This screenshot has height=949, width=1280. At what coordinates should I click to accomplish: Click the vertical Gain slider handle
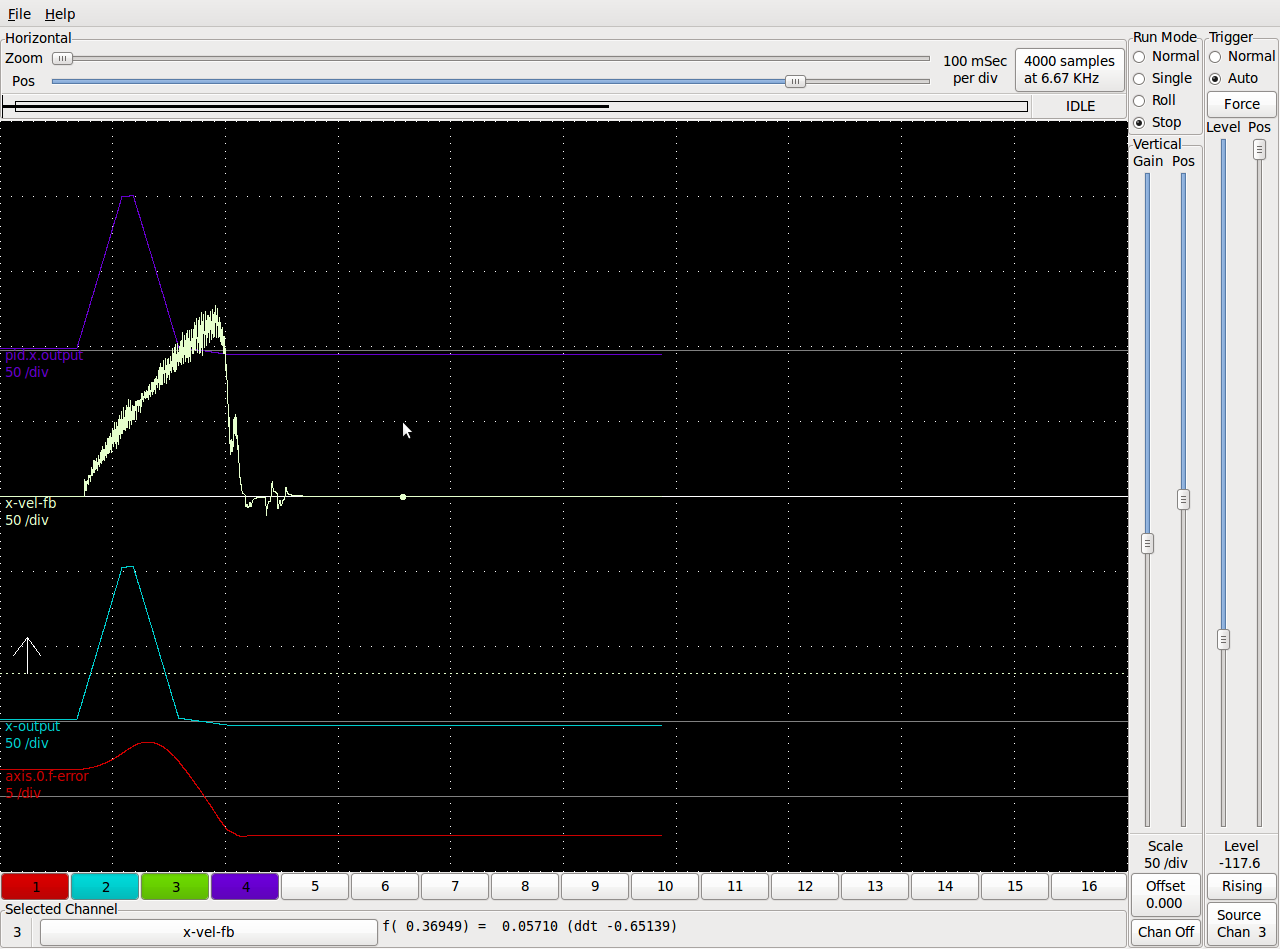[1147, 543]
